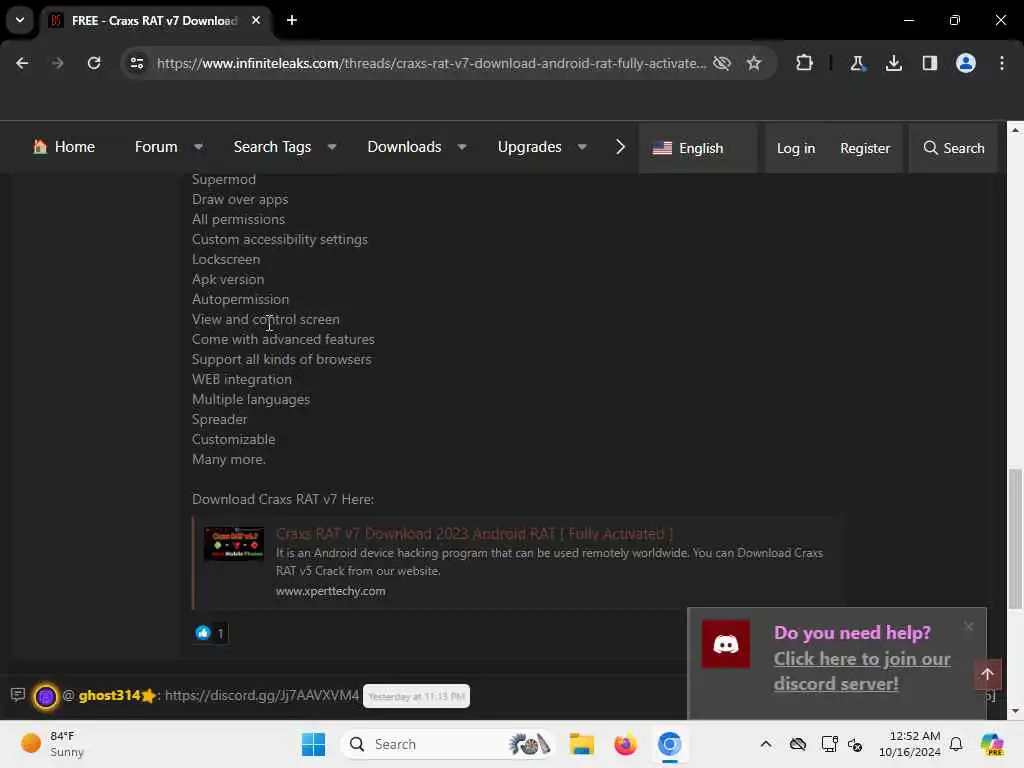Click the scrollbar down arrow
The width and height of the screenshot is (1024, 768).
click(1014, 711)
